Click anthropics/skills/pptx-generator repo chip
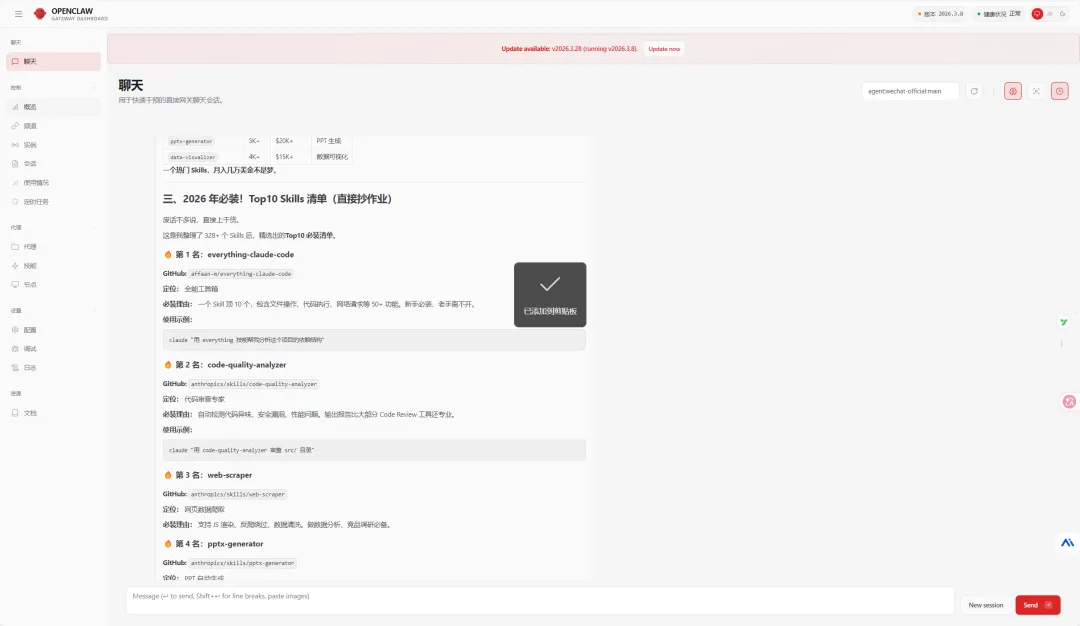This screenshot has height=626, width=1080. click(242, 563)
